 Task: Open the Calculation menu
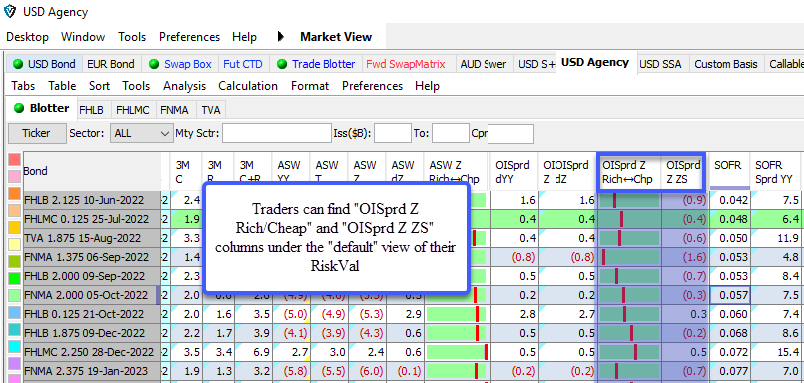coord(248,86)
